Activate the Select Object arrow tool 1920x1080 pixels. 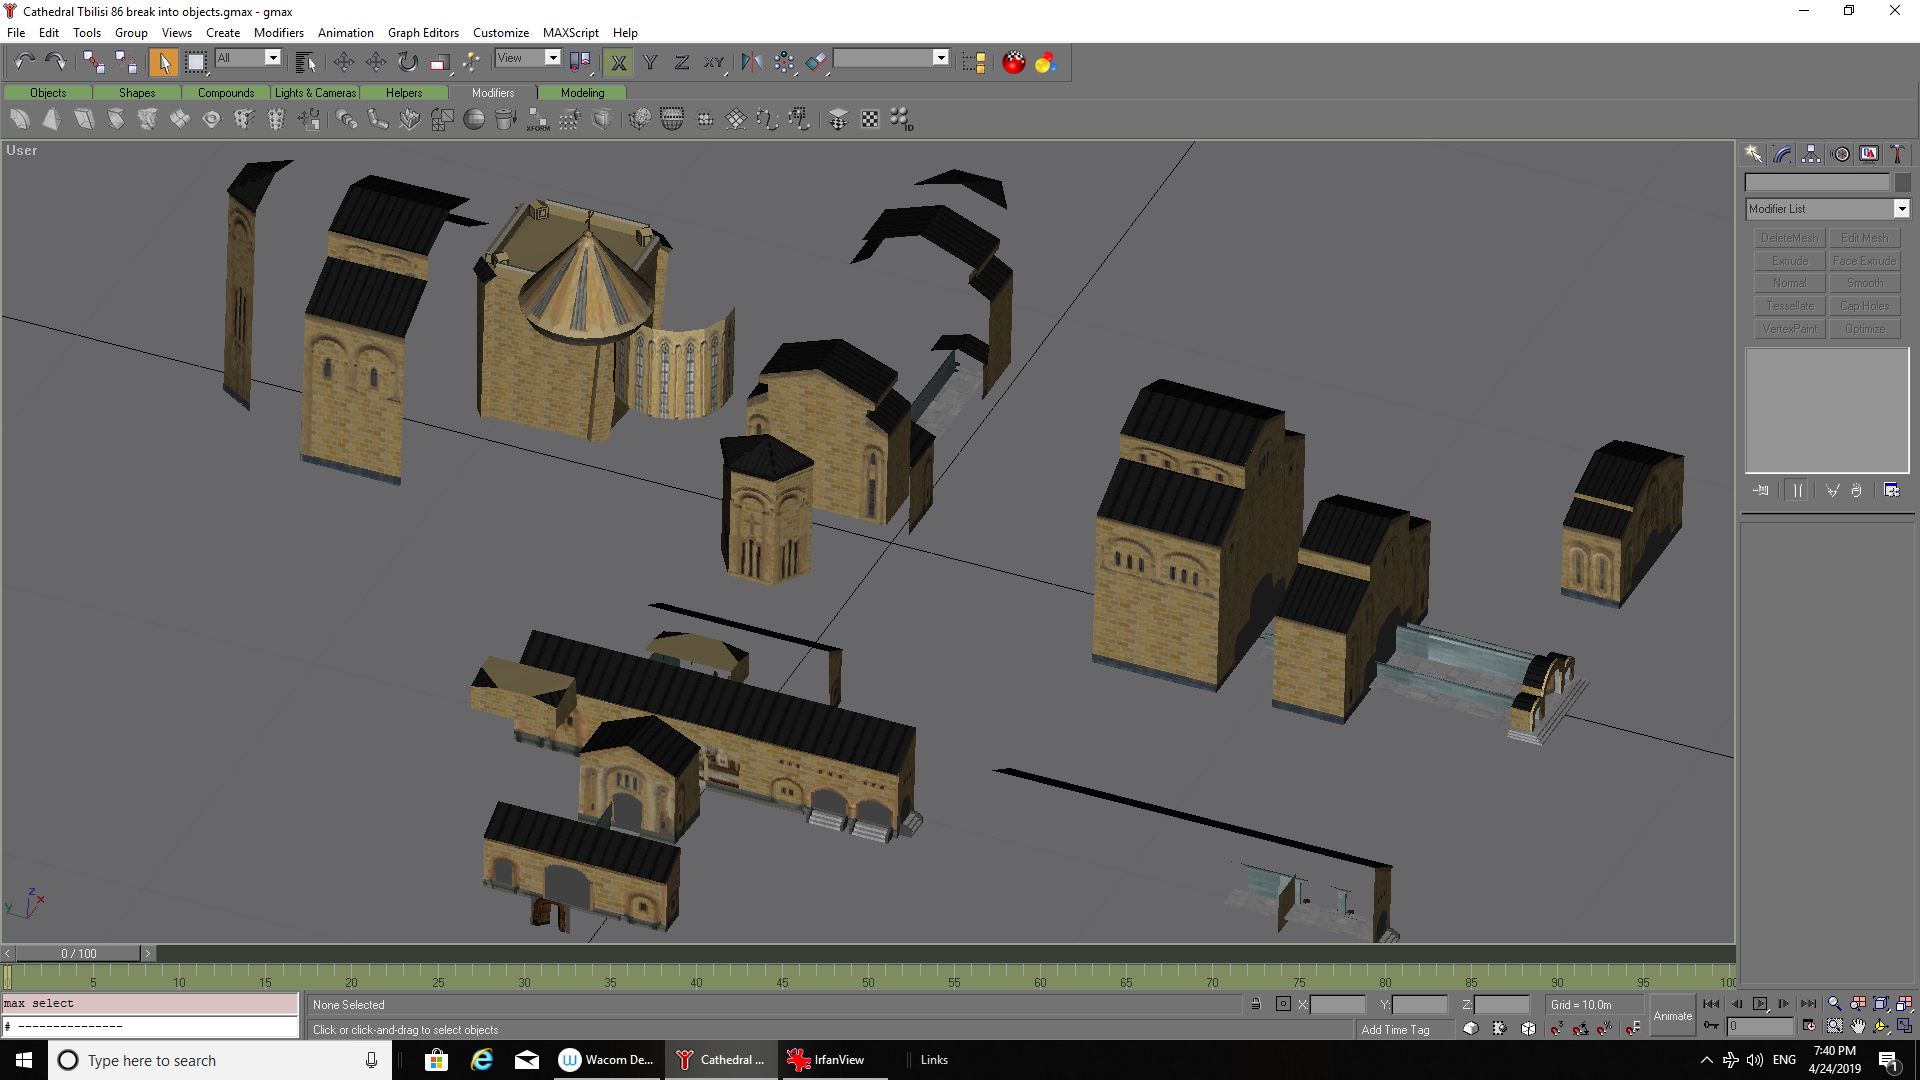[163, 62]
